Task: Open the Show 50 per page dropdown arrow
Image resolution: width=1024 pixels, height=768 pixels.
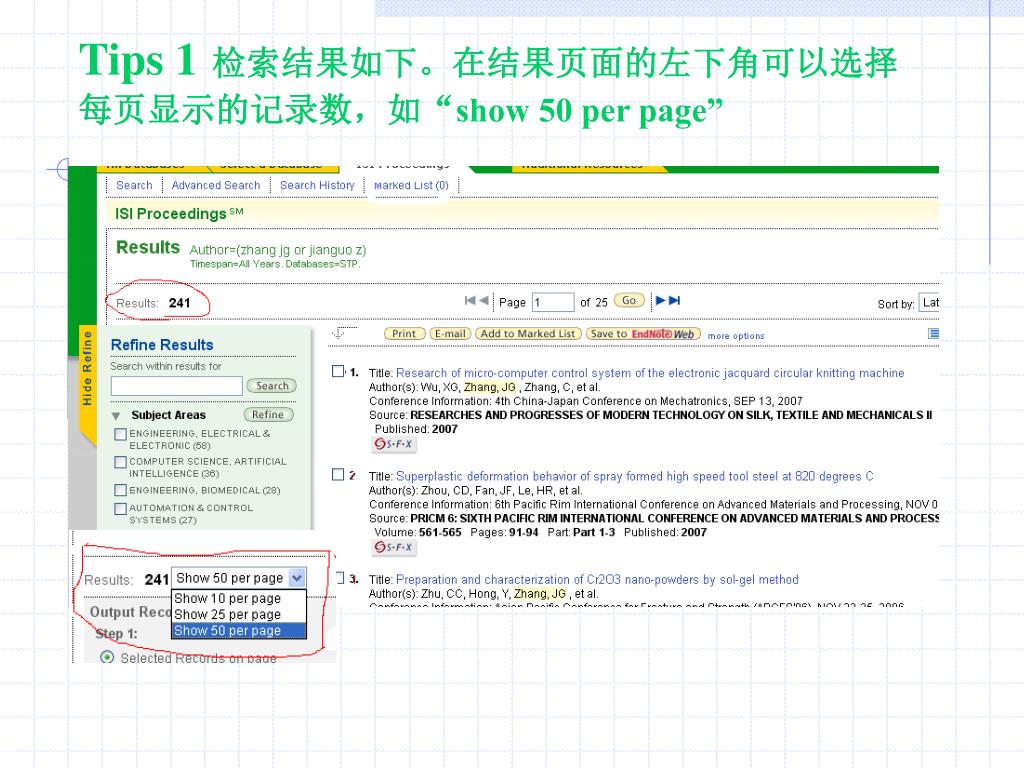Action: (x=296, y=578)
